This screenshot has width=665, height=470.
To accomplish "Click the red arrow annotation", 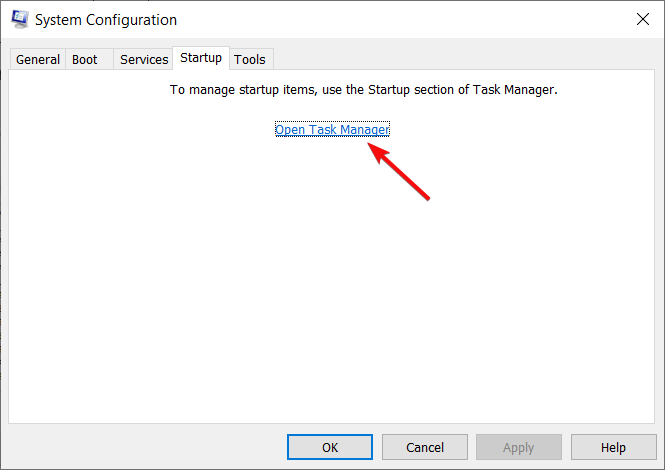I will (x=399, y=171).
